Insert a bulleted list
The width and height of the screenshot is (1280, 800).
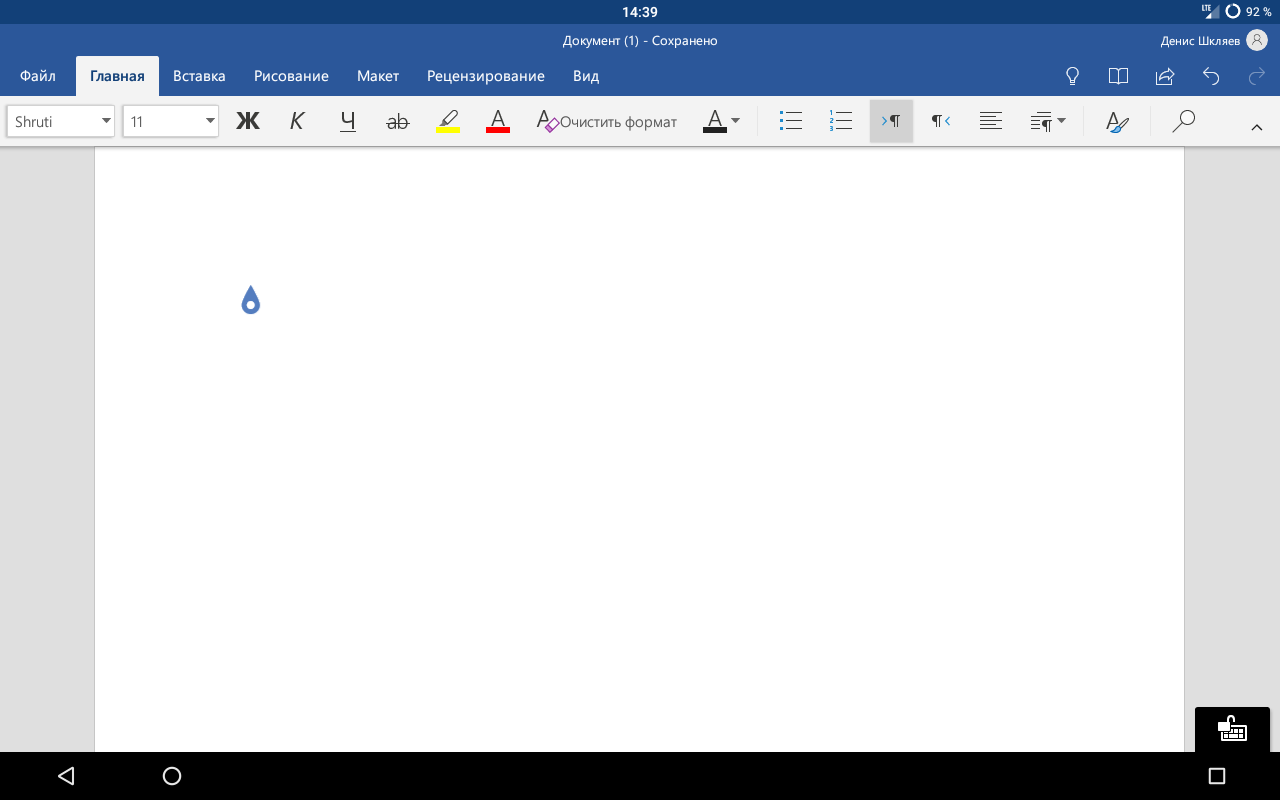point(791,121)
